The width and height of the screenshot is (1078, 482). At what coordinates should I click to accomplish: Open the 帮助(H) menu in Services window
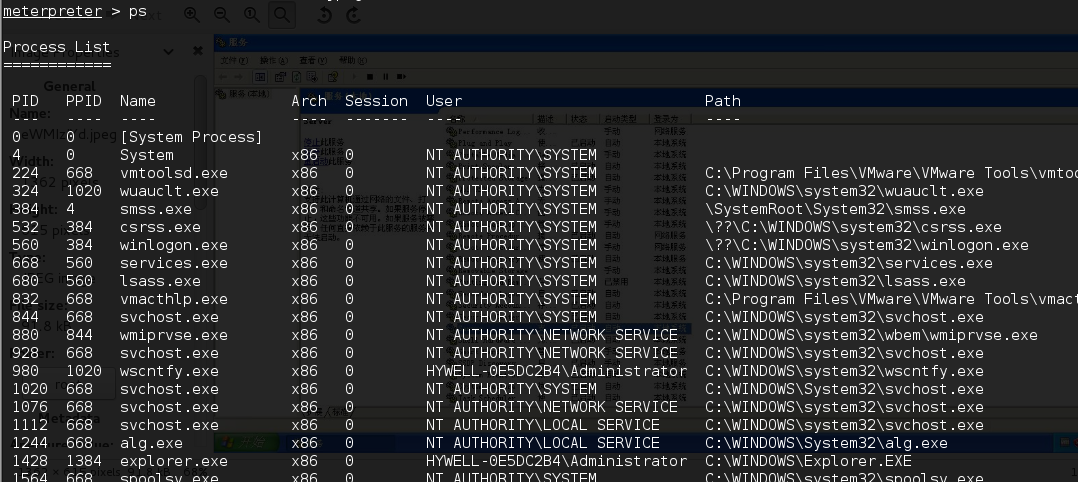point(353,61)
